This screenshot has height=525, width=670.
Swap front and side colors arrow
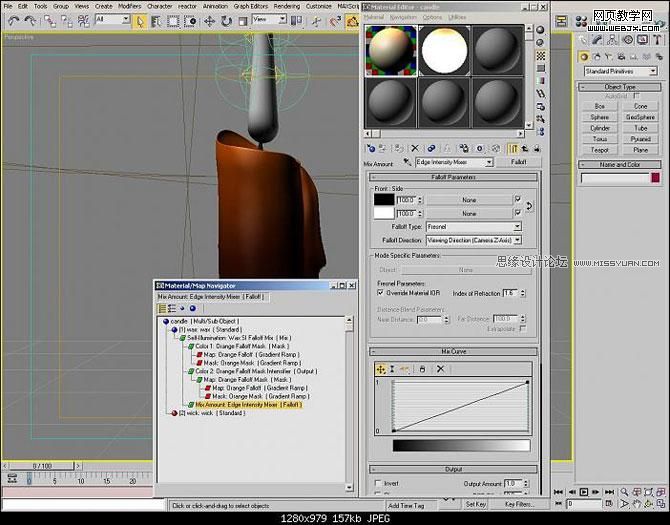pyautogui.click(x=529, y=206)
